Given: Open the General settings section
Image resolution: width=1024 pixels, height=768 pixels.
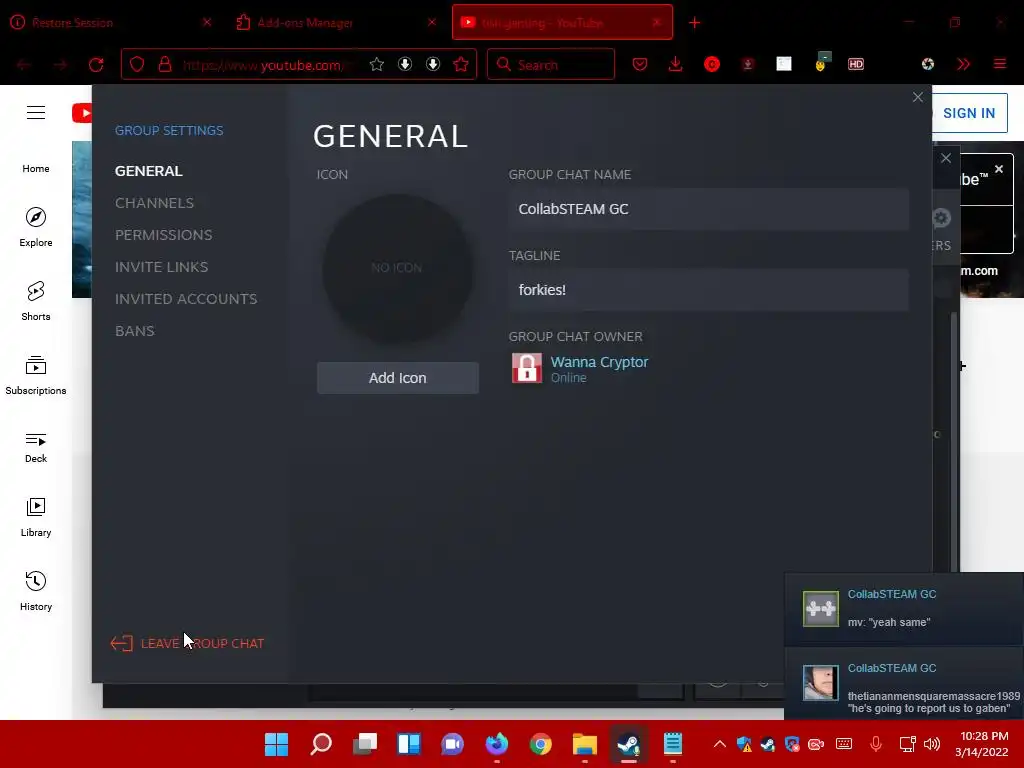Looking at the screenshot, I should pos(148,171).
